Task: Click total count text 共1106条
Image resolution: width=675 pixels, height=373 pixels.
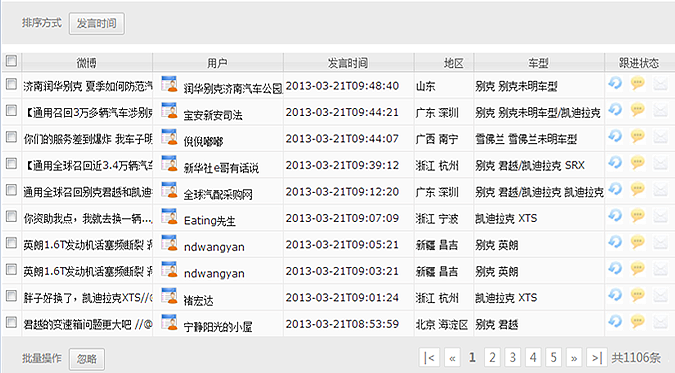Action: [x=636, y=357]
